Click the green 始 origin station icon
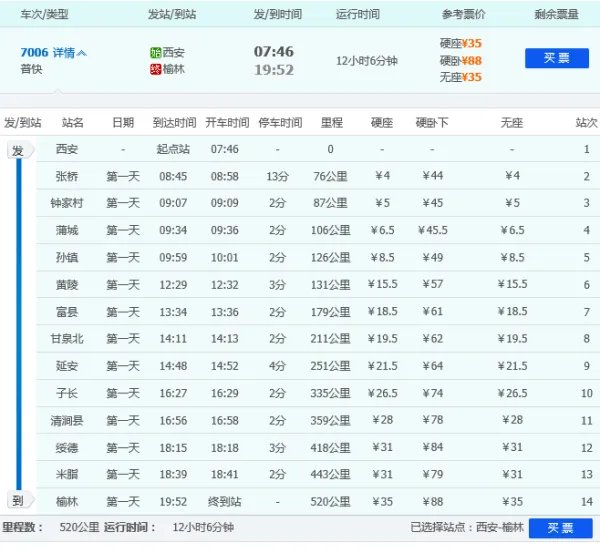The height and width of the screenshot is (553, 600). 155,52
